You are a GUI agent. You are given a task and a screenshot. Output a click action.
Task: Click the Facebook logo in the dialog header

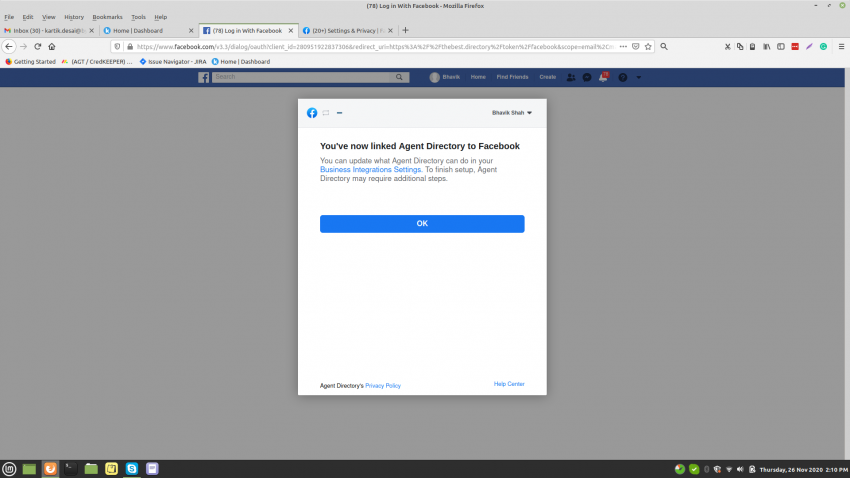tap(312, 113)
